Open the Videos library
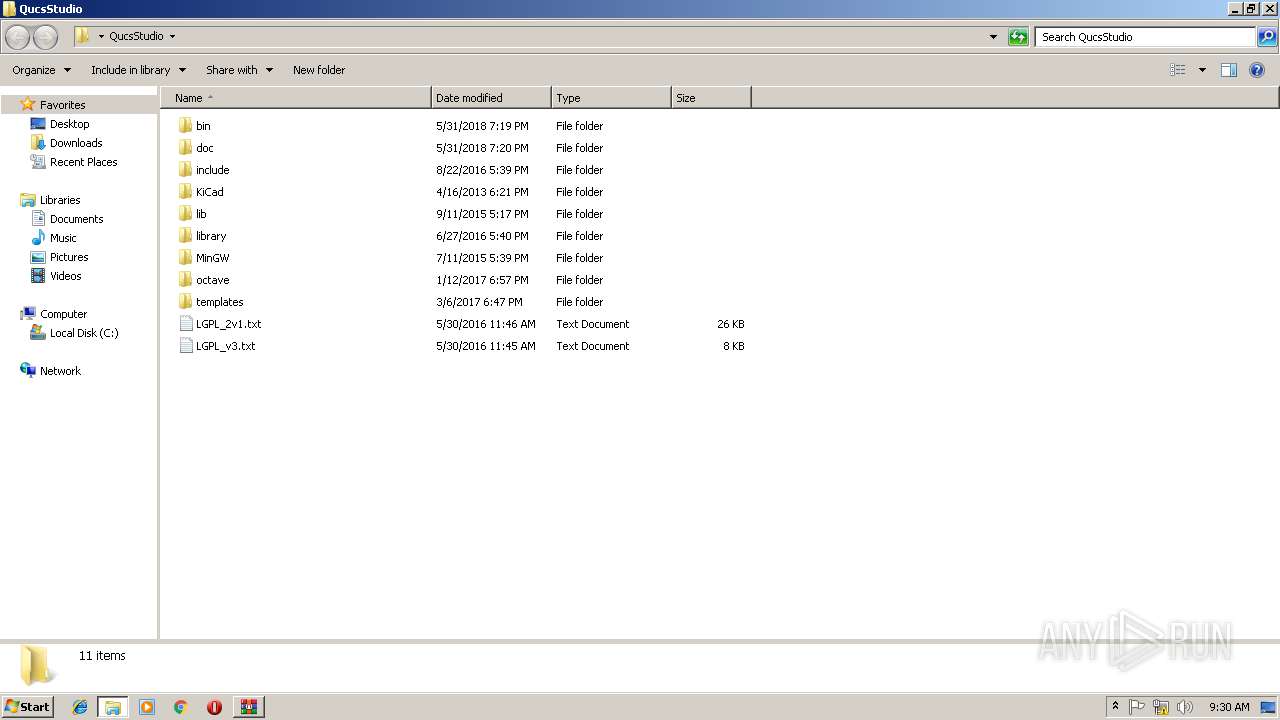 [65, 276]
